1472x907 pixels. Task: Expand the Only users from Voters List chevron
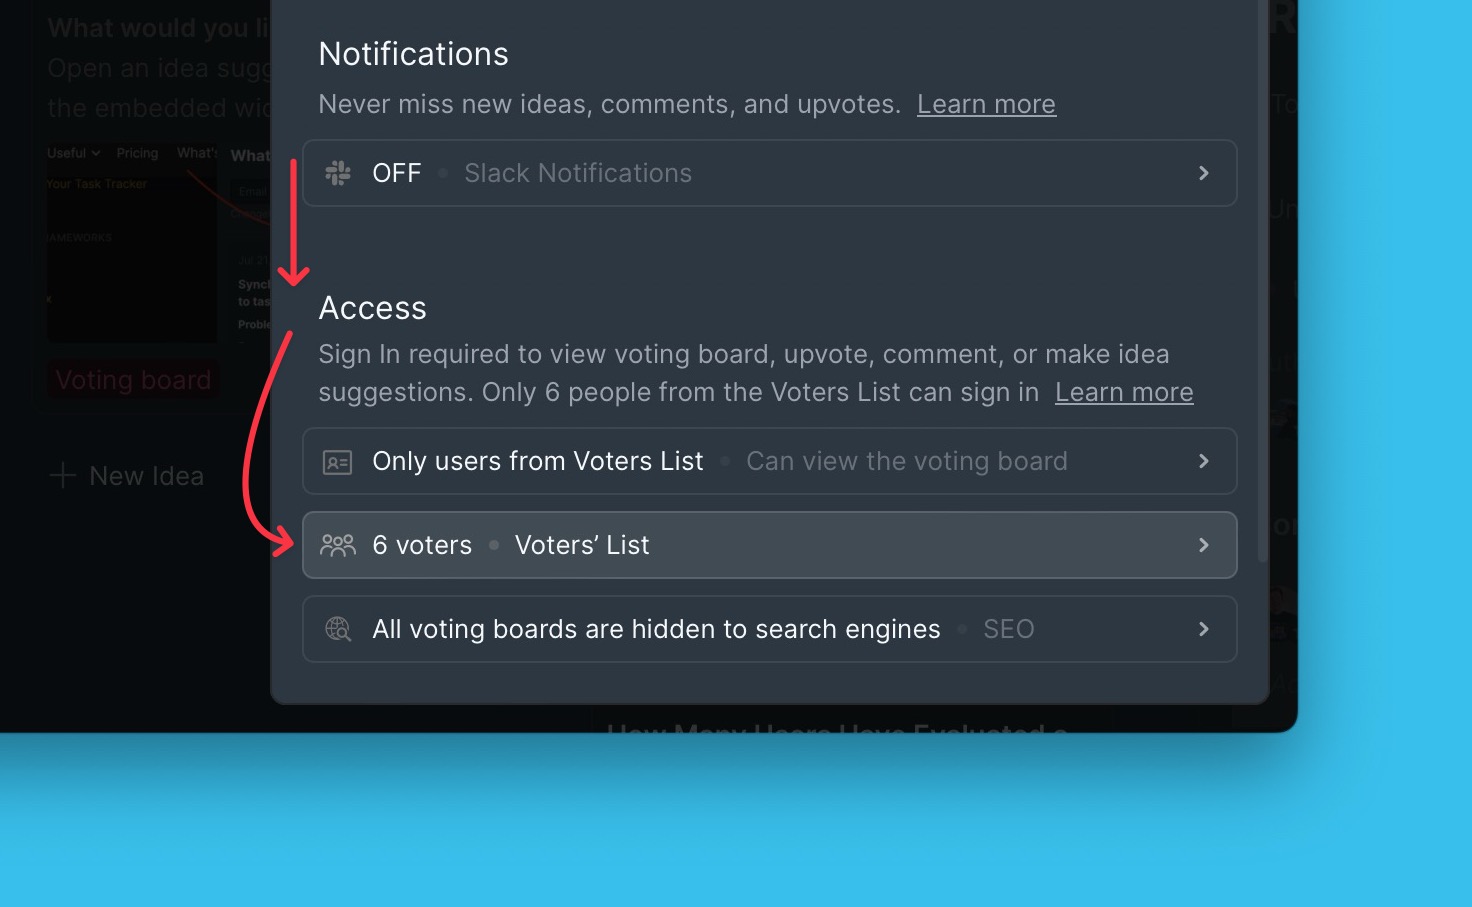point(1203,461)
